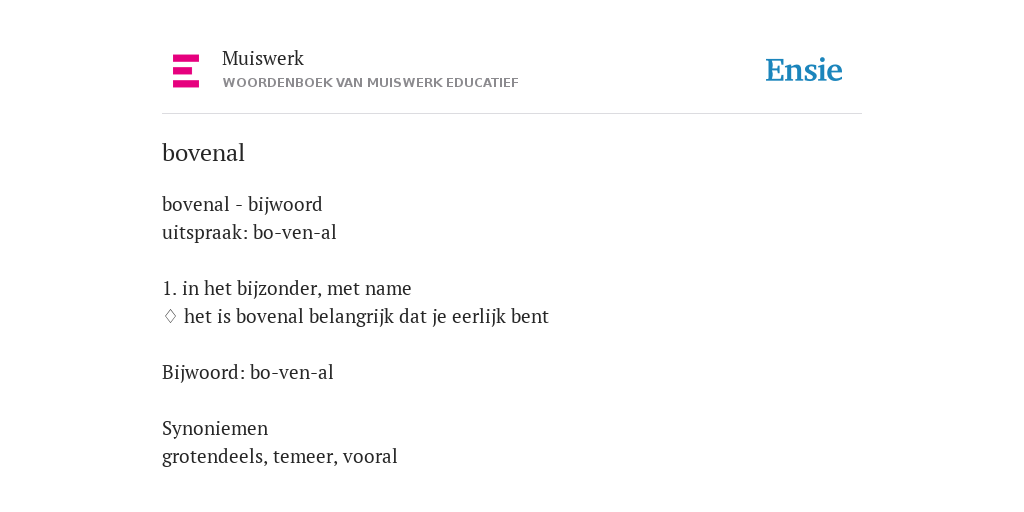Select Woordenboek van Muiswerk Educatief subtitle
The image size is (1024, 512).
click(370, 83)
